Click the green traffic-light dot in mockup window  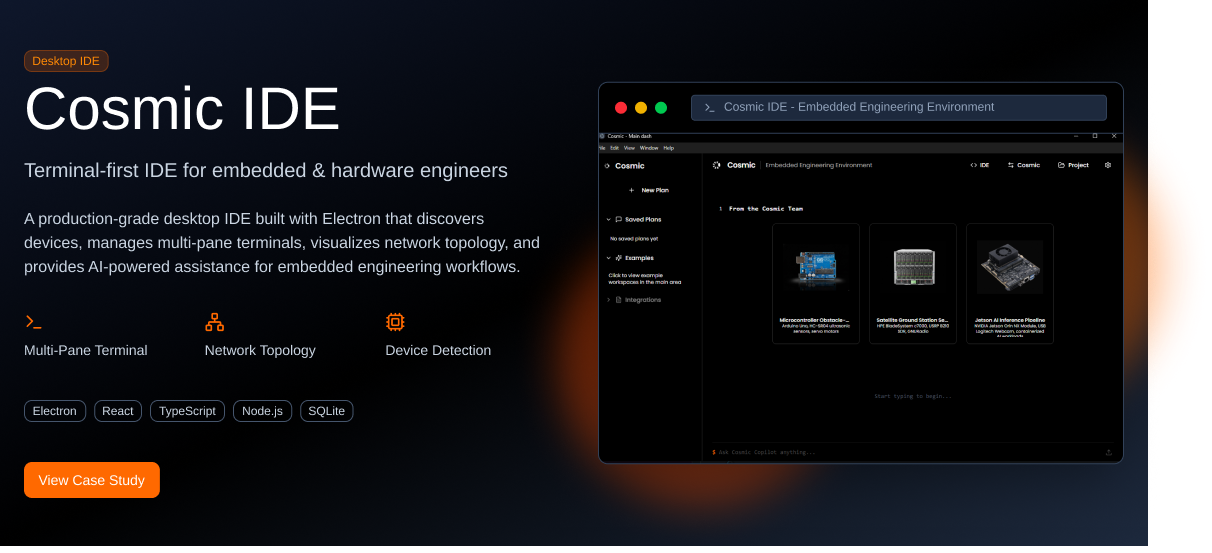click(x=661, y=108)
